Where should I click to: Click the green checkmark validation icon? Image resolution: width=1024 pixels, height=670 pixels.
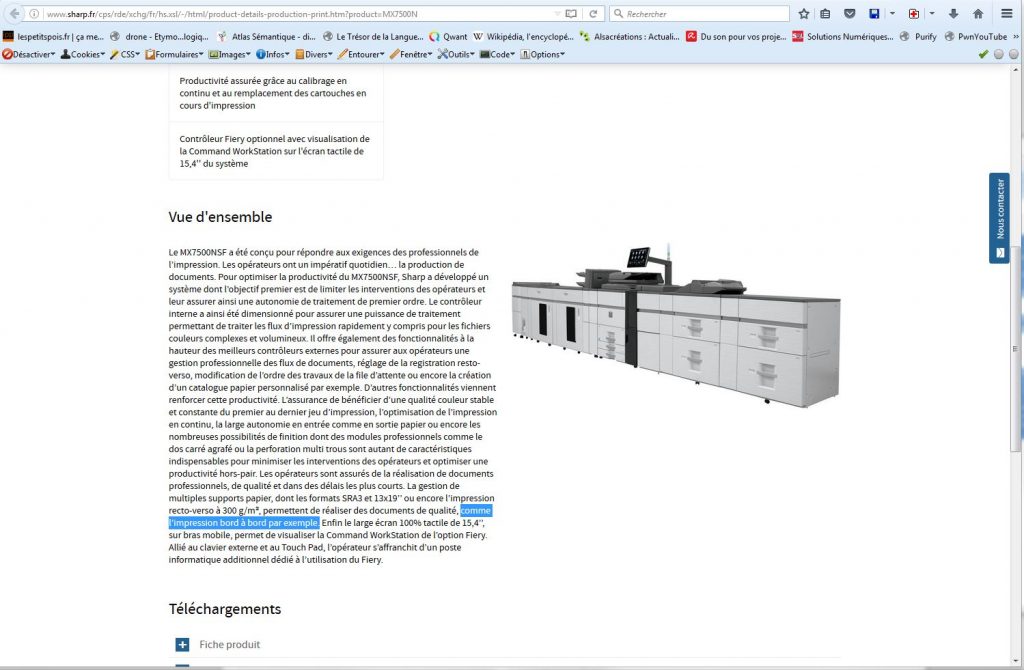(x=983, y=54)
